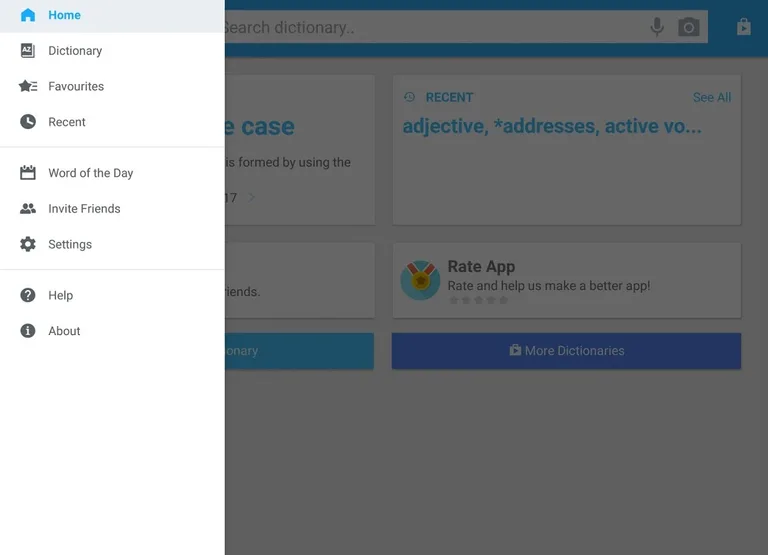Tap the Help question mark icon
The height and width of the screenshot is (555, 768).
tap(28, 296)
